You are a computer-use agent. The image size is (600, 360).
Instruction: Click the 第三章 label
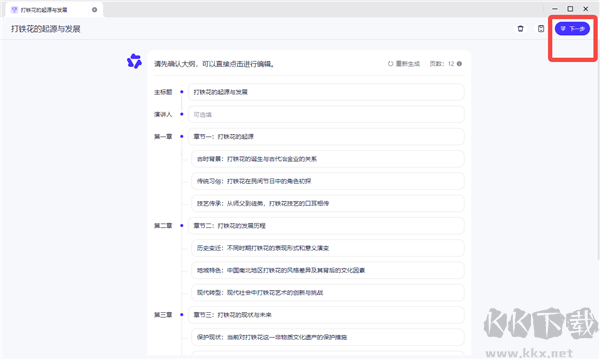[x=163, y=315]
